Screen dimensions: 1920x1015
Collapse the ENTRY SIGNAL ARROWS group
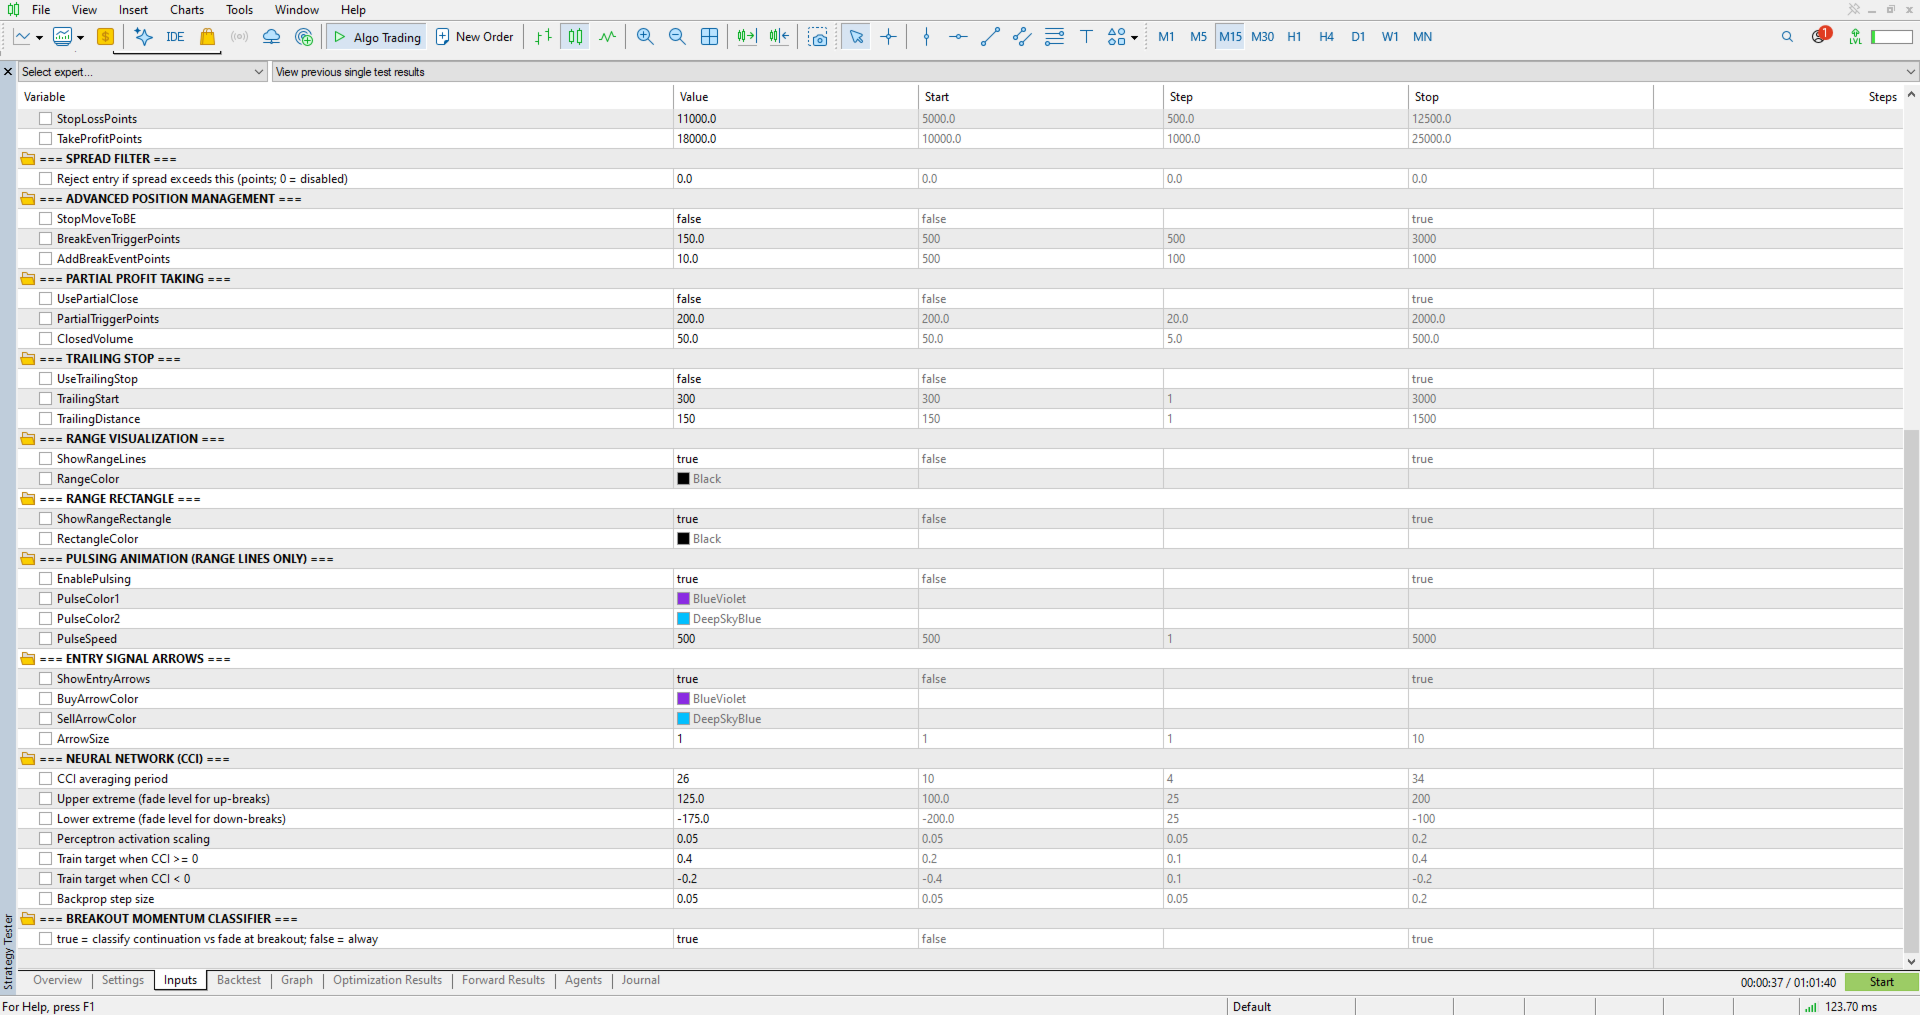[x=28, y=659]
